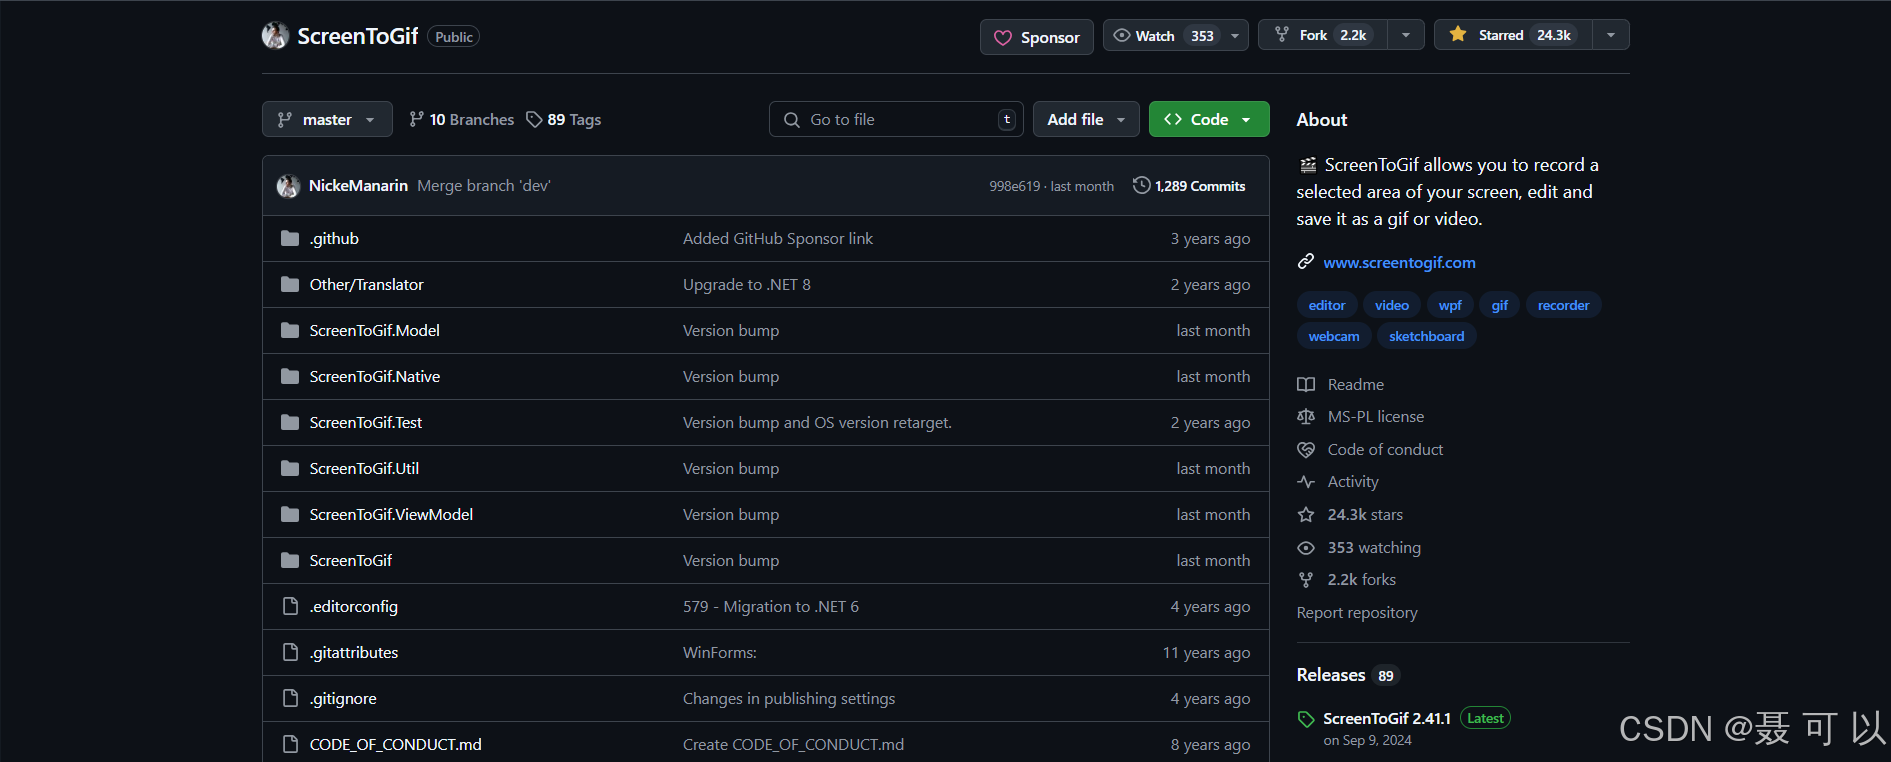Open the ScreenToGif.Util folder
The image size is (1891, 762).
364,468
